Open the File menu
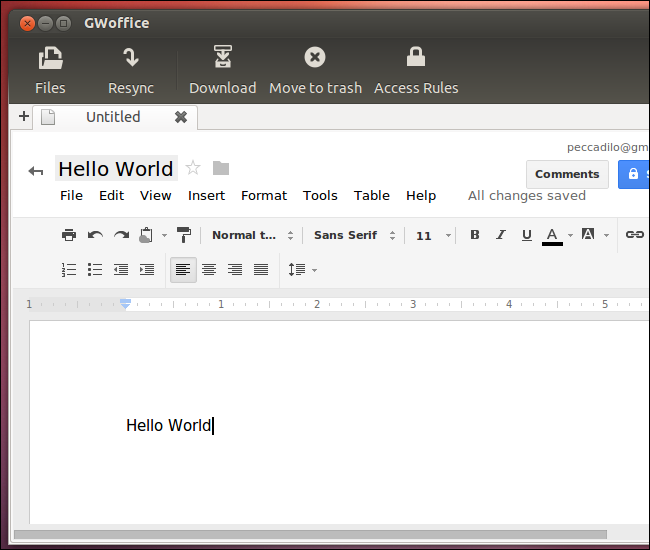 71,196
